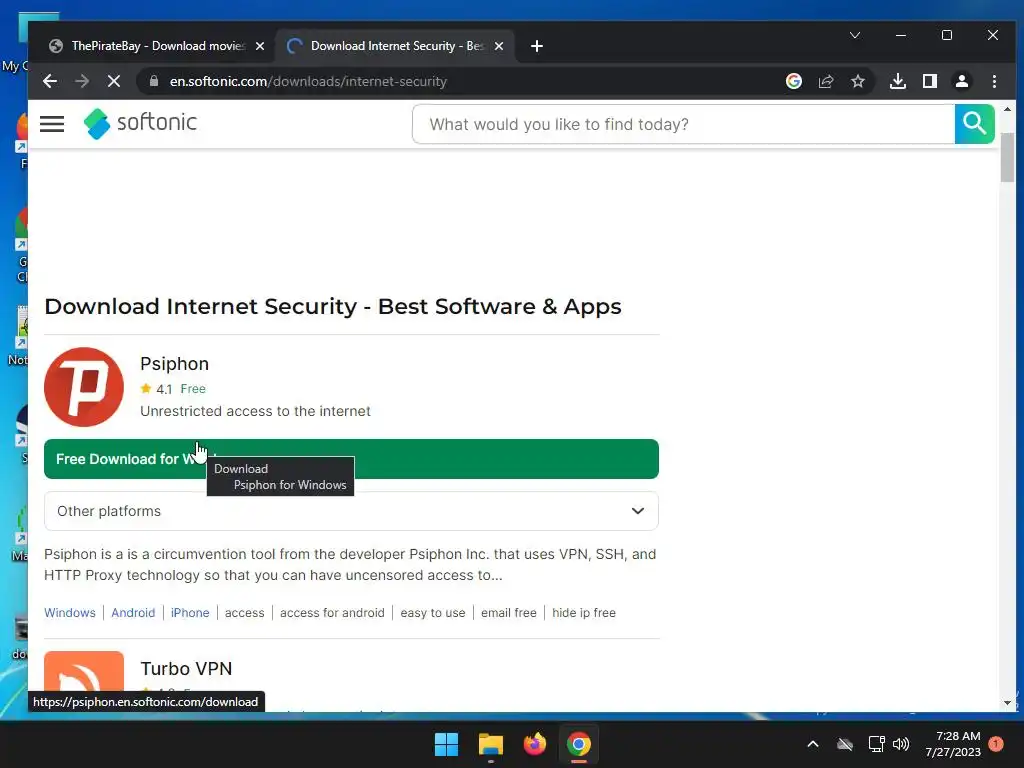Click 'Unrestricted access to the internet' text
Viewport: 1024px width, 768px height.
255,411
